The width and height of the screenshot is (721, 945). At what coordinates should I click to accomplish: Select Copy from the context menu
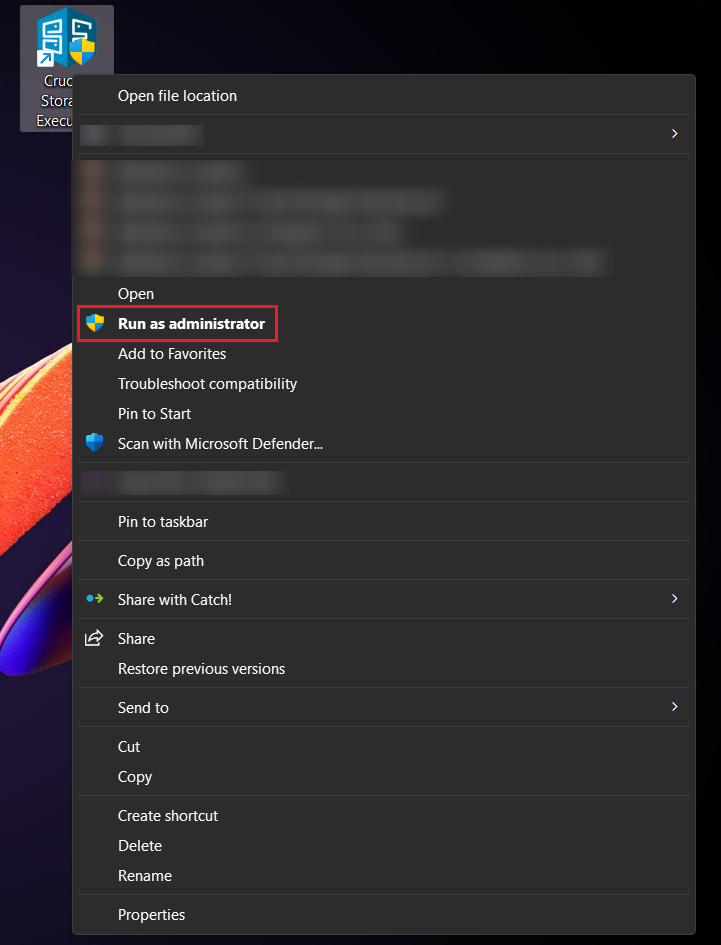(x=383, y=777)
